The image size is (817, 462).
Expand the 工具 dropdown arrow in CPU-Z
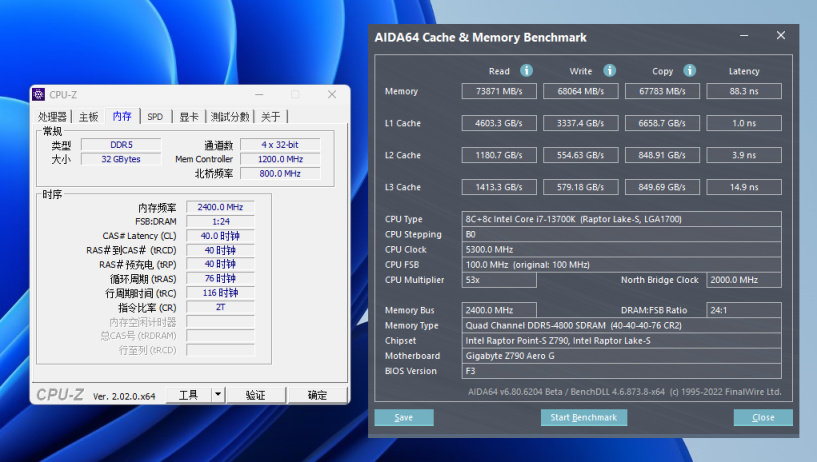point(218,395)
